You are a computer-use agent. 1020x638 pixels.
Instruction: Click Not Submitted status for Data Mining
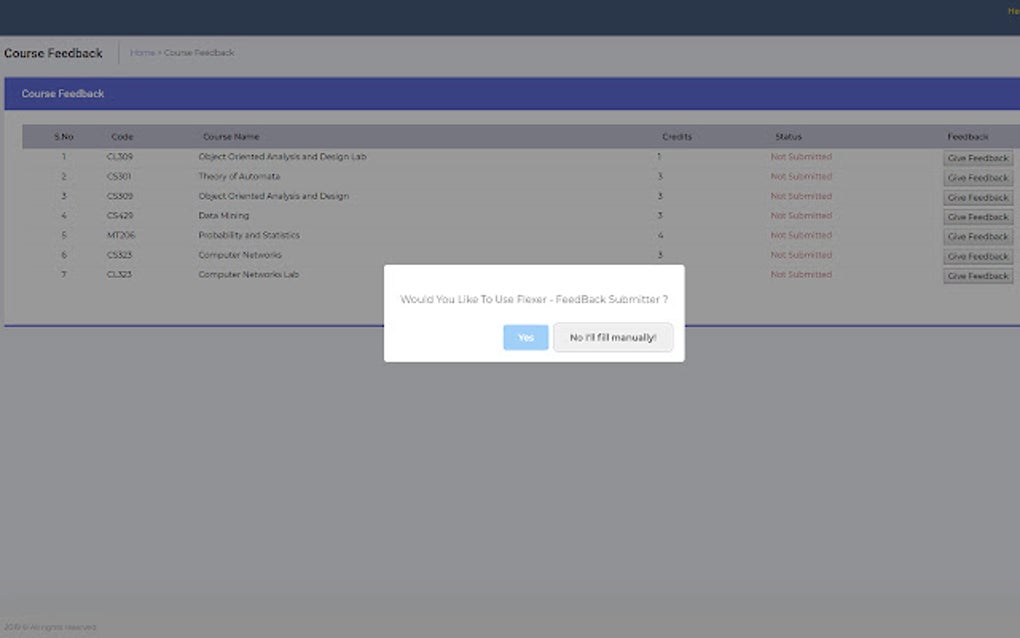(x=800, y=216)
